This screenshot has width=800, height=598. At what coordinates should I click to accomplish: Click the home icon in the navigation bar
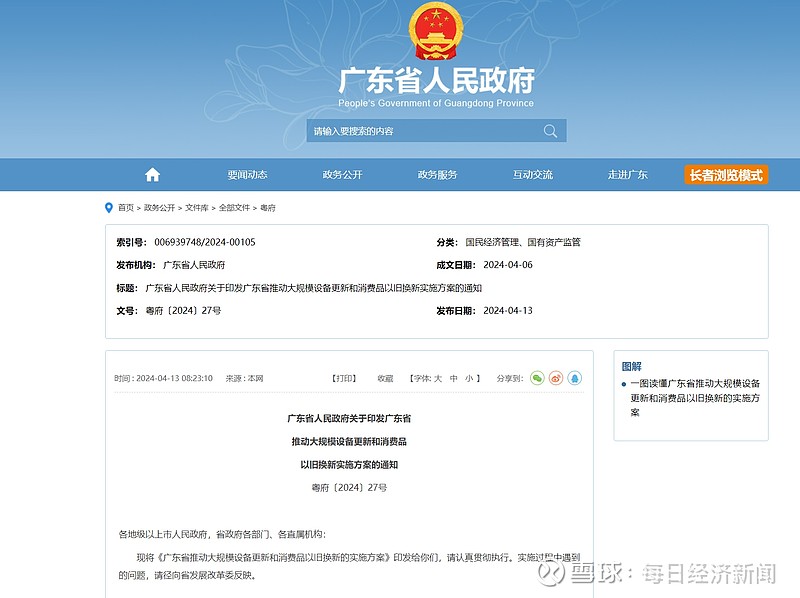[150, 172]
